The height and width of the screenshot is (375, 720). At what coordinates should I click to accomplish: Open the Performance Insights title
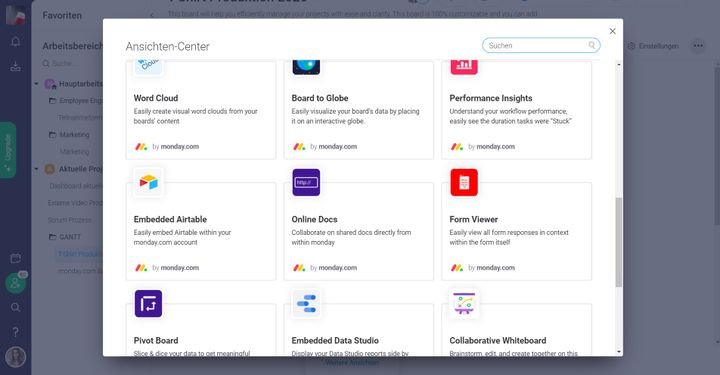[x=490, y=98]
